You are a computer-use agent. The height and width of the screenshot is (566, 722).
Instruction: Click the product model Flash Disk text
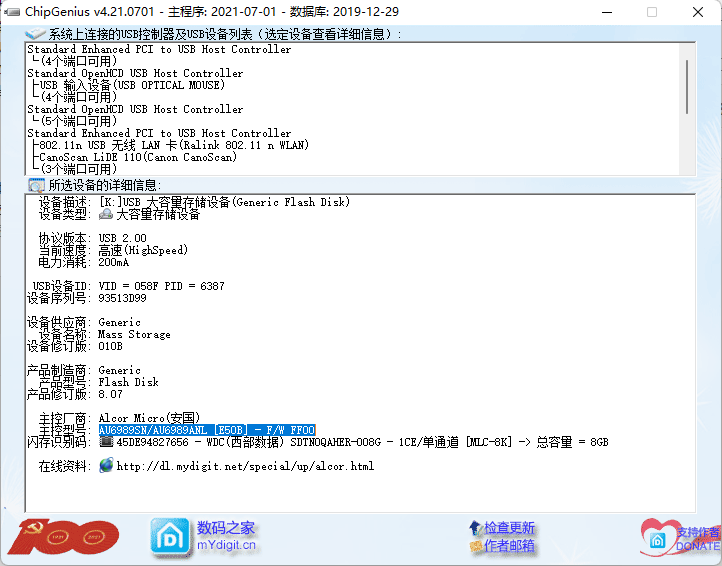(x=128, y=382)
